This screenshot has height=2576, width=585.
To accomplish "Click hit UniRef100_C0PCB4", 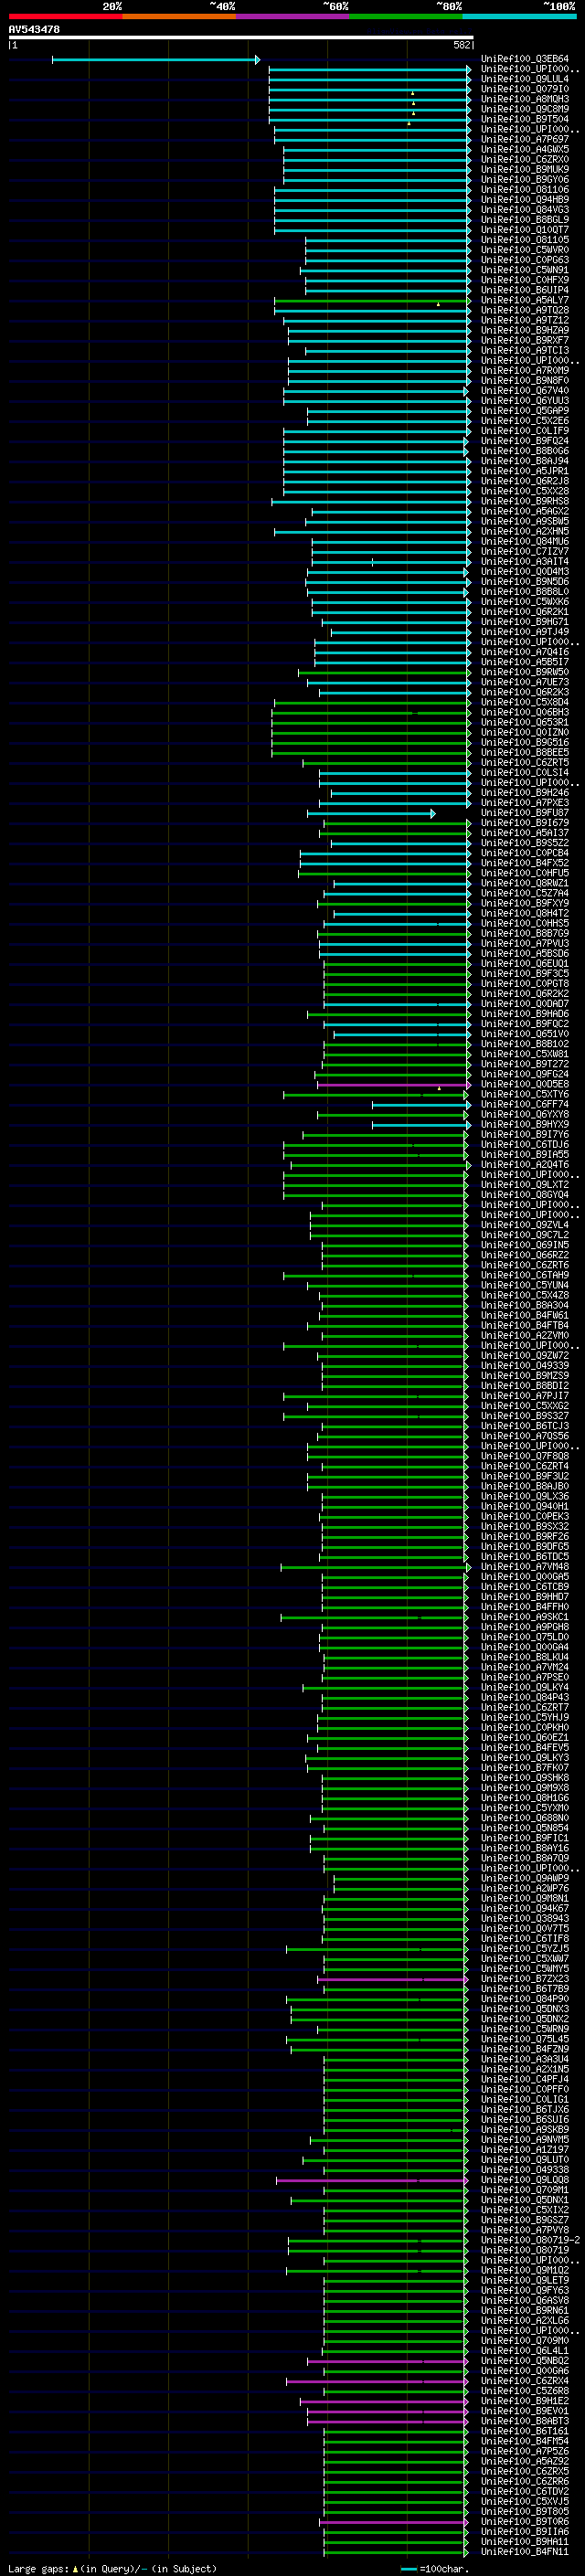I will click(x=525, y=853).
